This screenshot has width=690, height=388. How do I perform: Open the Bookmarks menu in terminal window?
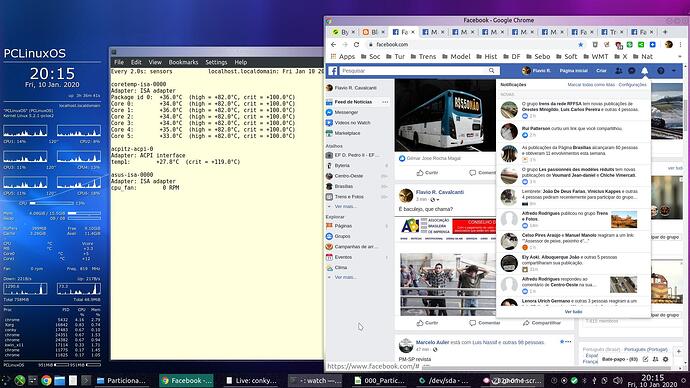tap(183, 62)
